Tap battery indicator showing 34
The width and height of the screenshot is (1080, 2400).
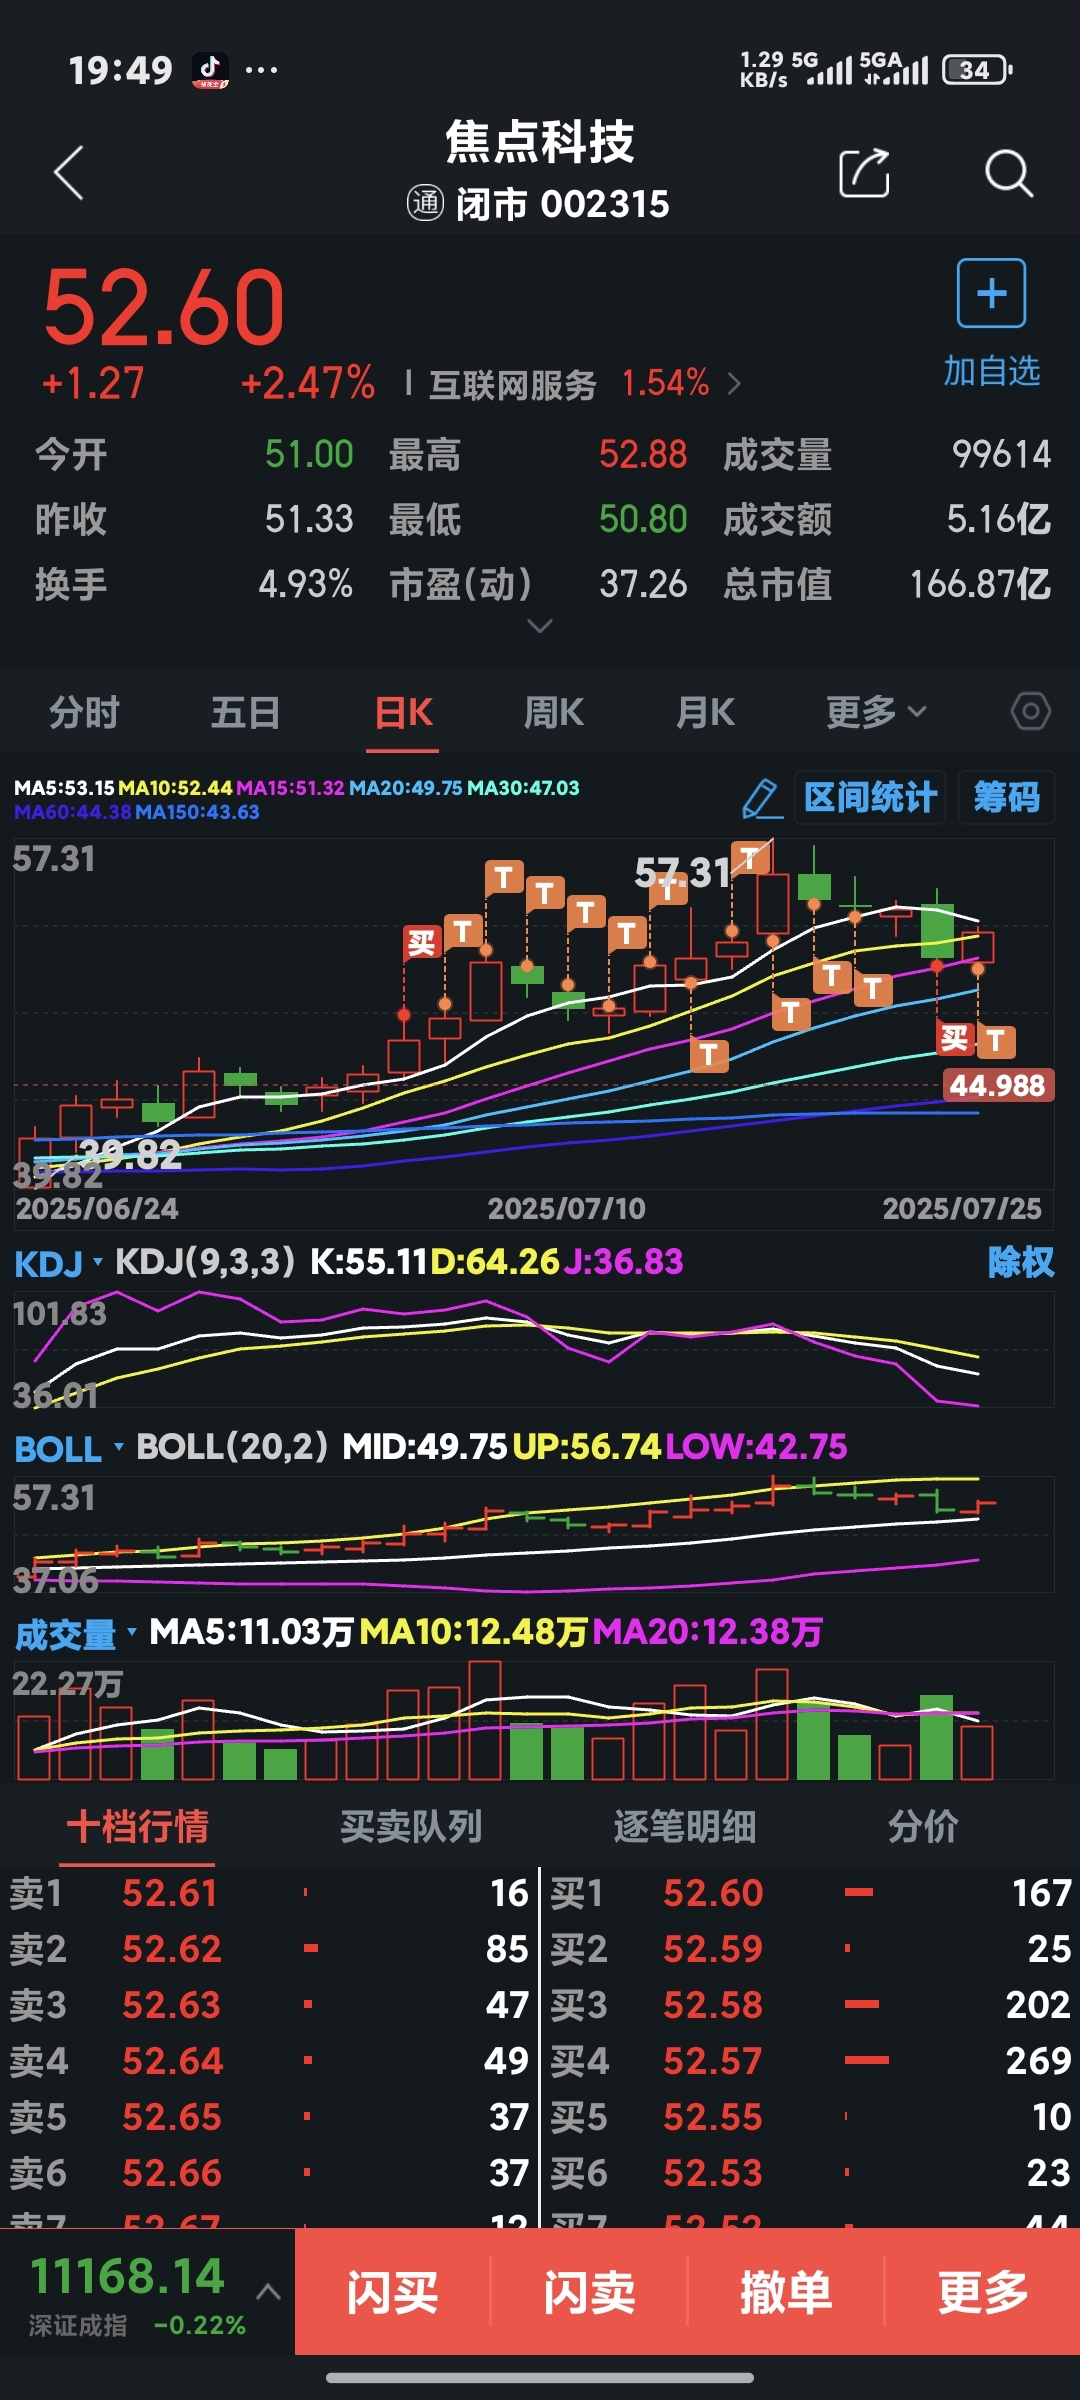(978, 70)
